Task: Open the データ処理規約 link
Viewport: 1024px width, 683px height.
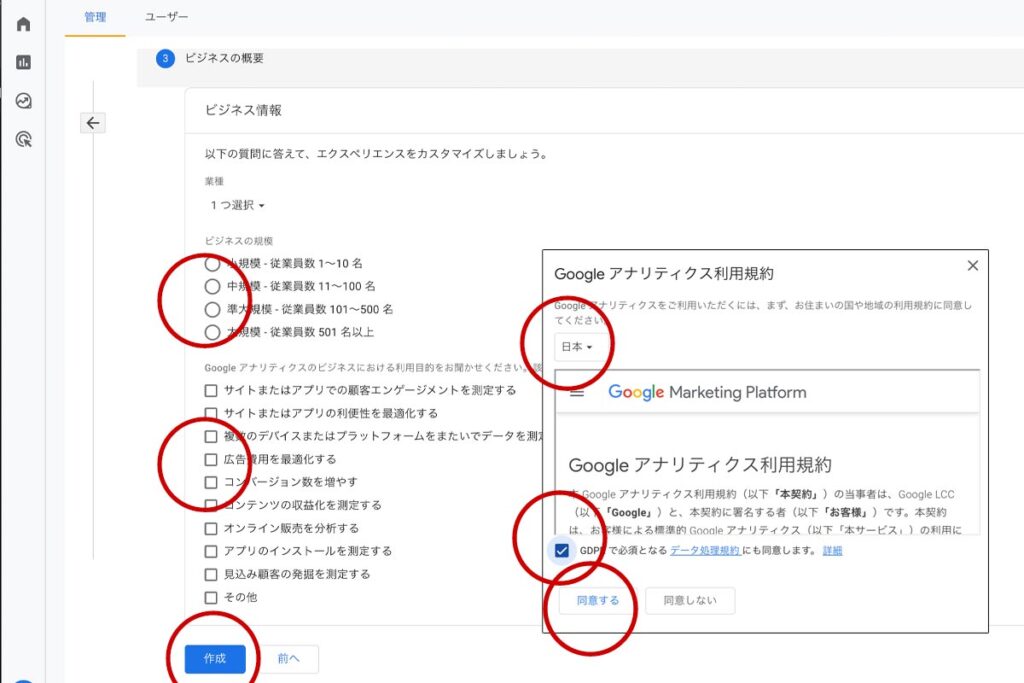Action: 705,550
